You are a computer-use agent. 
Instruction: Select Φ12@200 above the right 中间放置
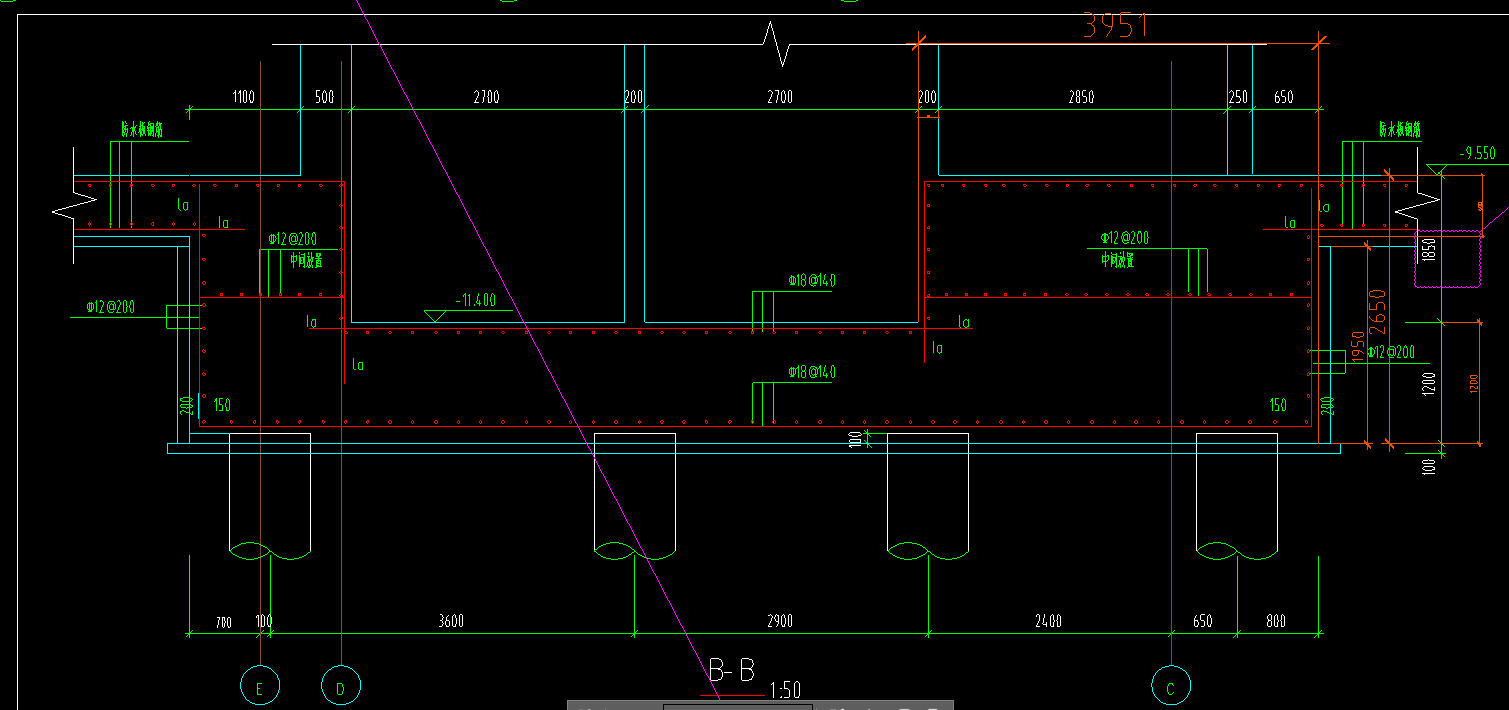coord(1125,238)
